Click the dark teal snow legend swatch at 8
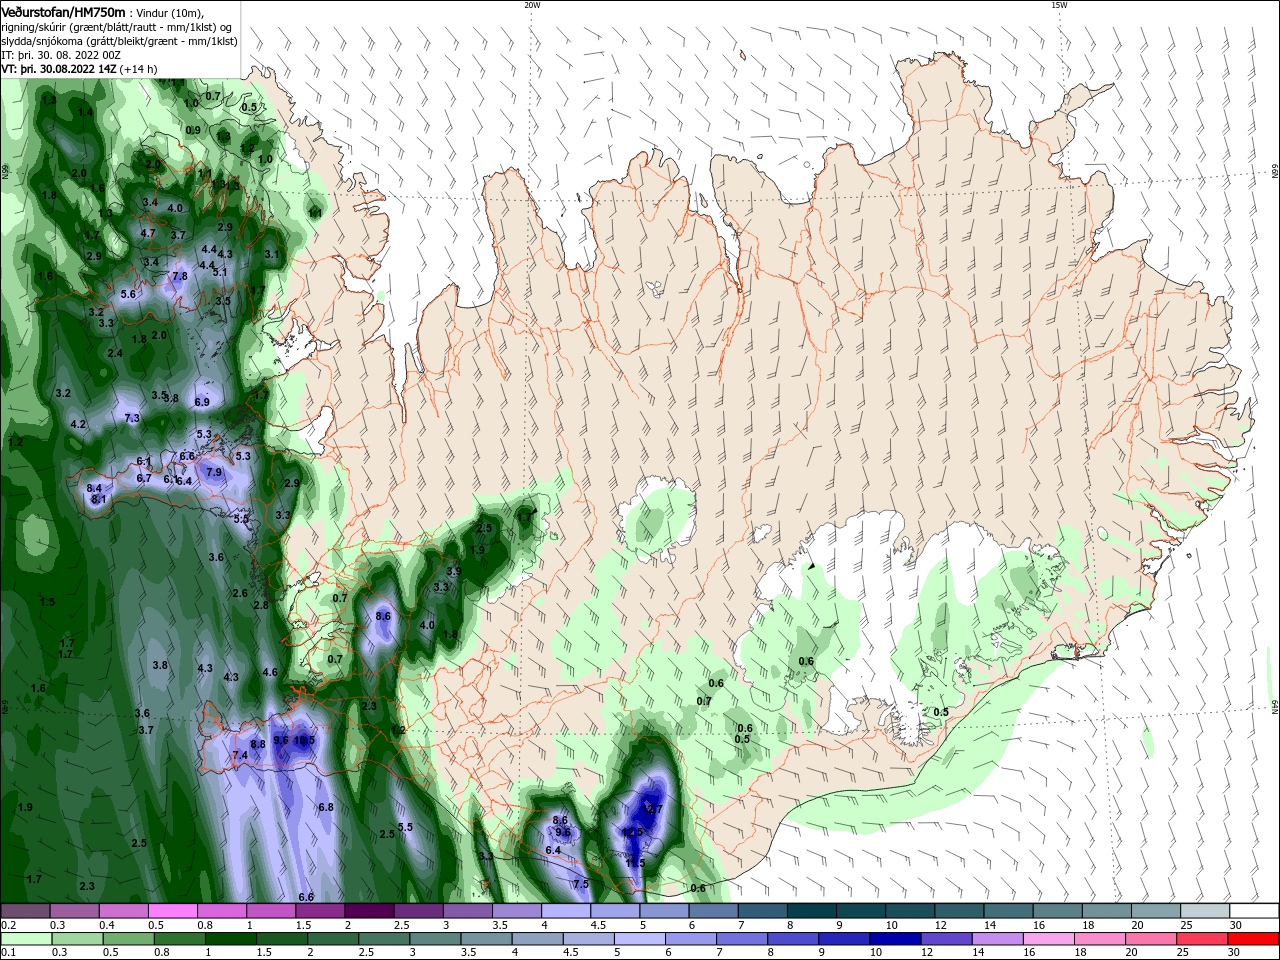The width and height of the screenshot is (1280, 960). (812, 911)
